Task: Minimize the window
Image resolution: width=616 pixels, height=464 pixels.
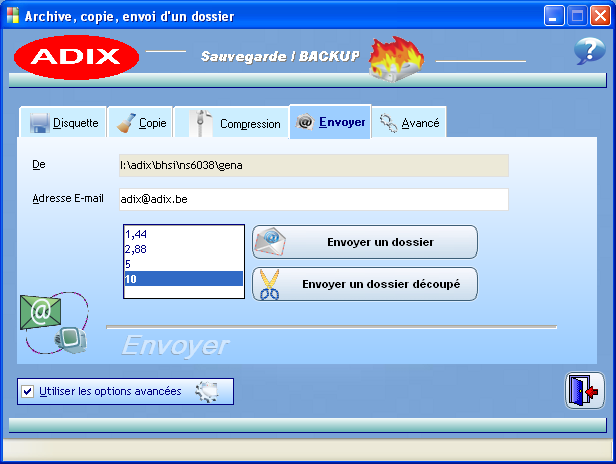Action: 554,16
